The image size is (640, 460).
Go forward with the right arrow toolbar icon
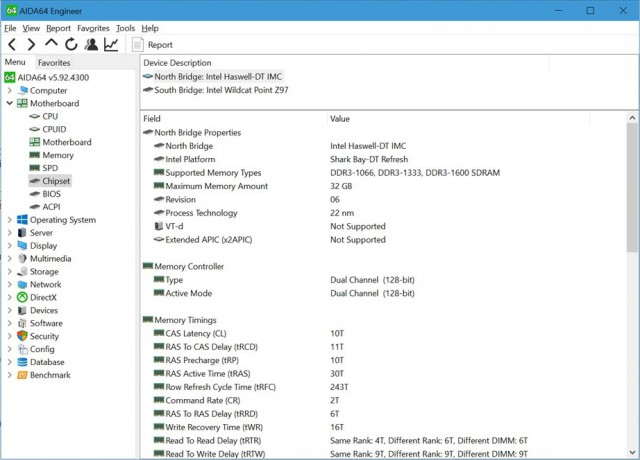31,44
